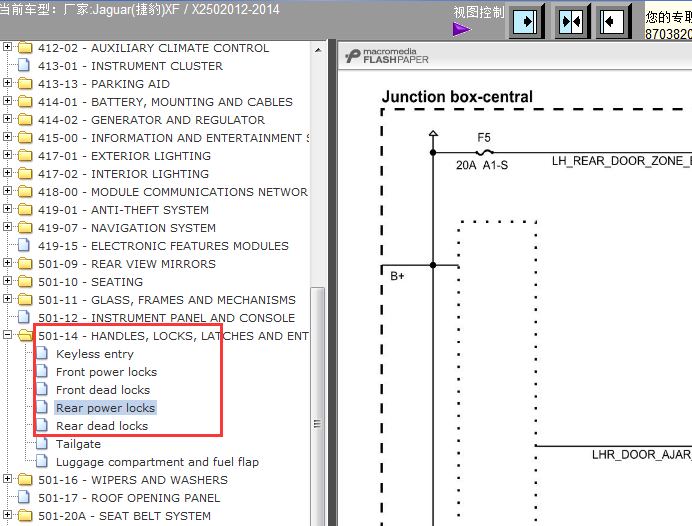Click document icon of 413-01 Instrument Cluster

[x=24, y=65]
